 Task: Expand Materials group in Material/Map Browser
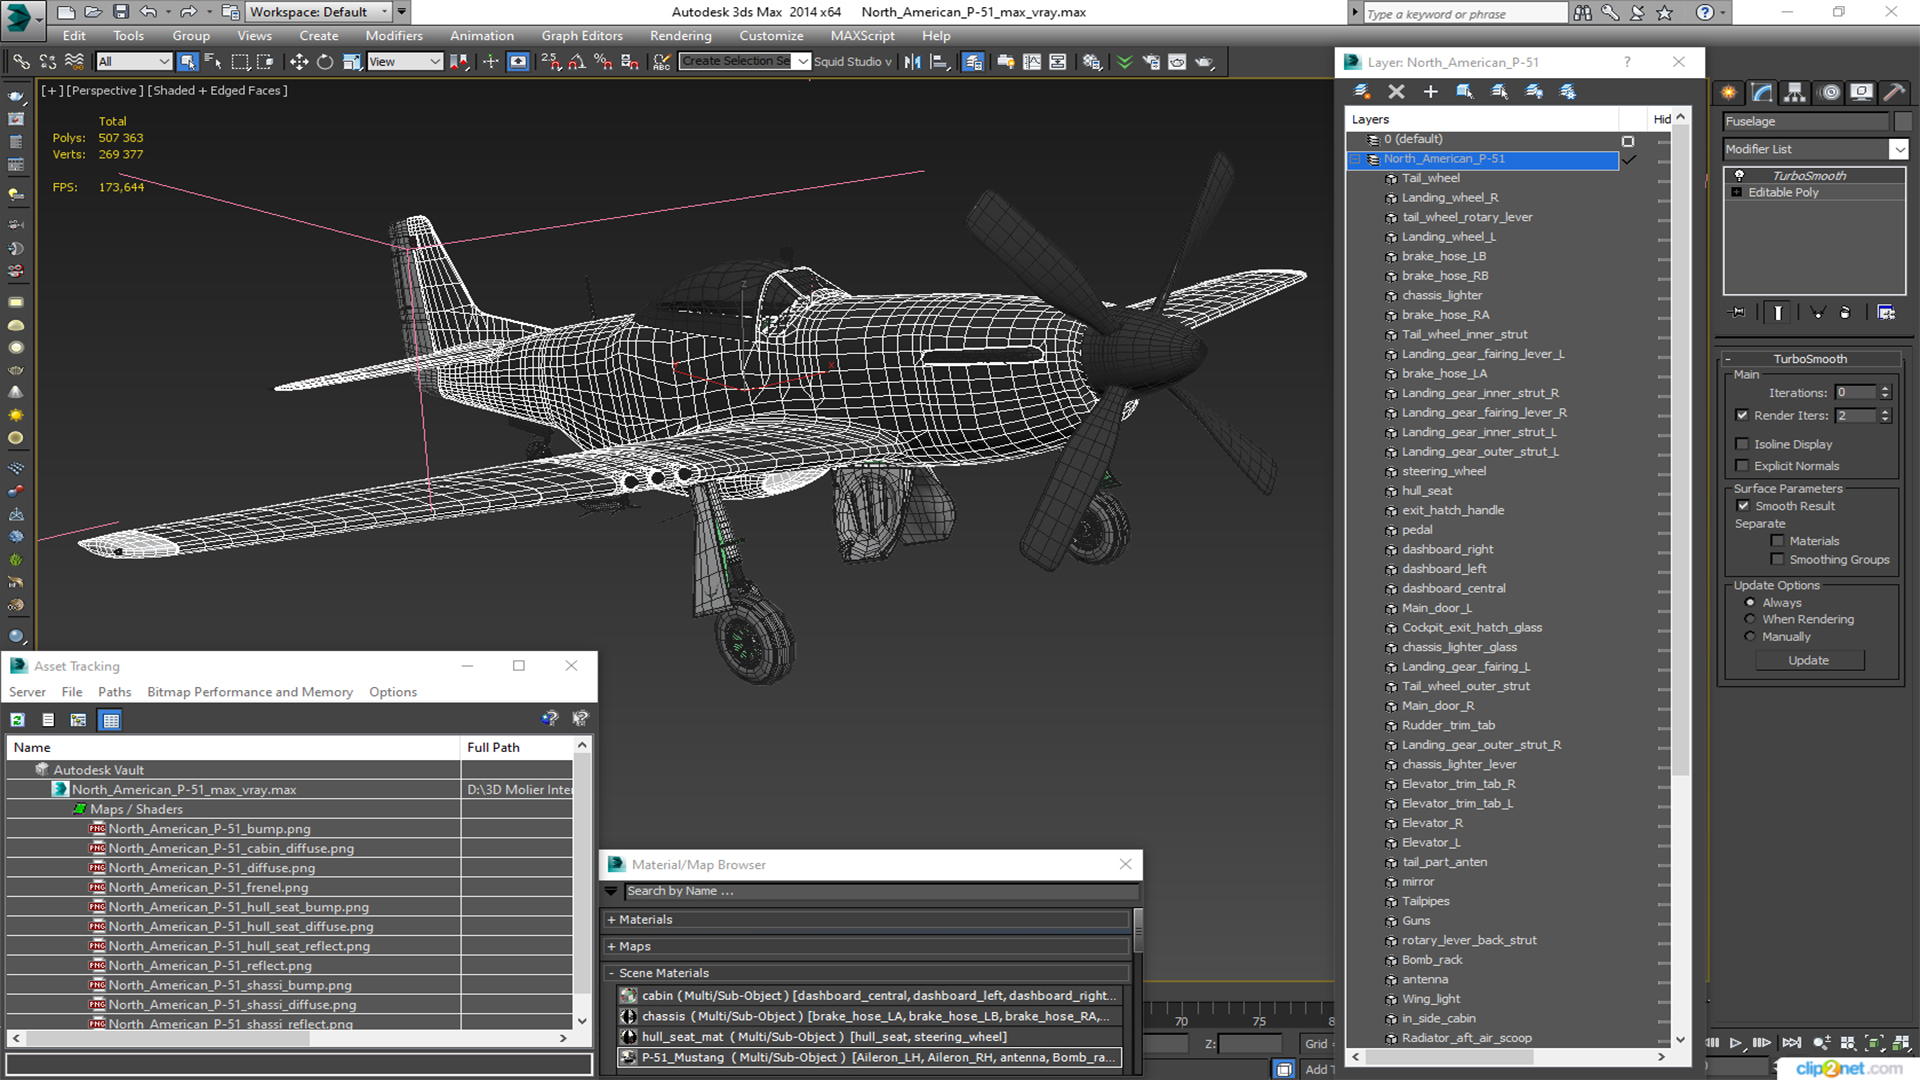[x=611, y=920]
